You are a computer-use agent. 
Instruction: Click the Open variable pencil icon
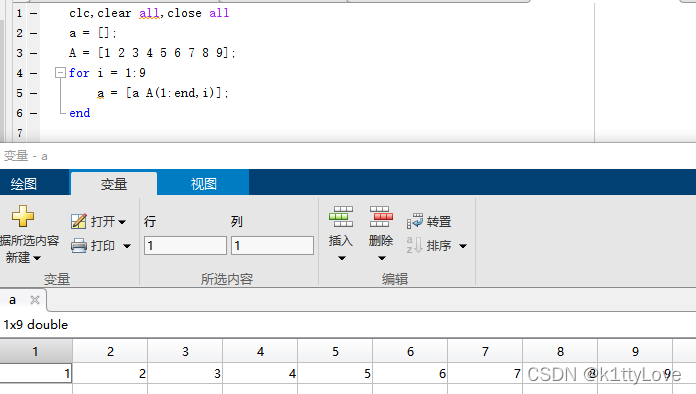[x=79, y=221]
